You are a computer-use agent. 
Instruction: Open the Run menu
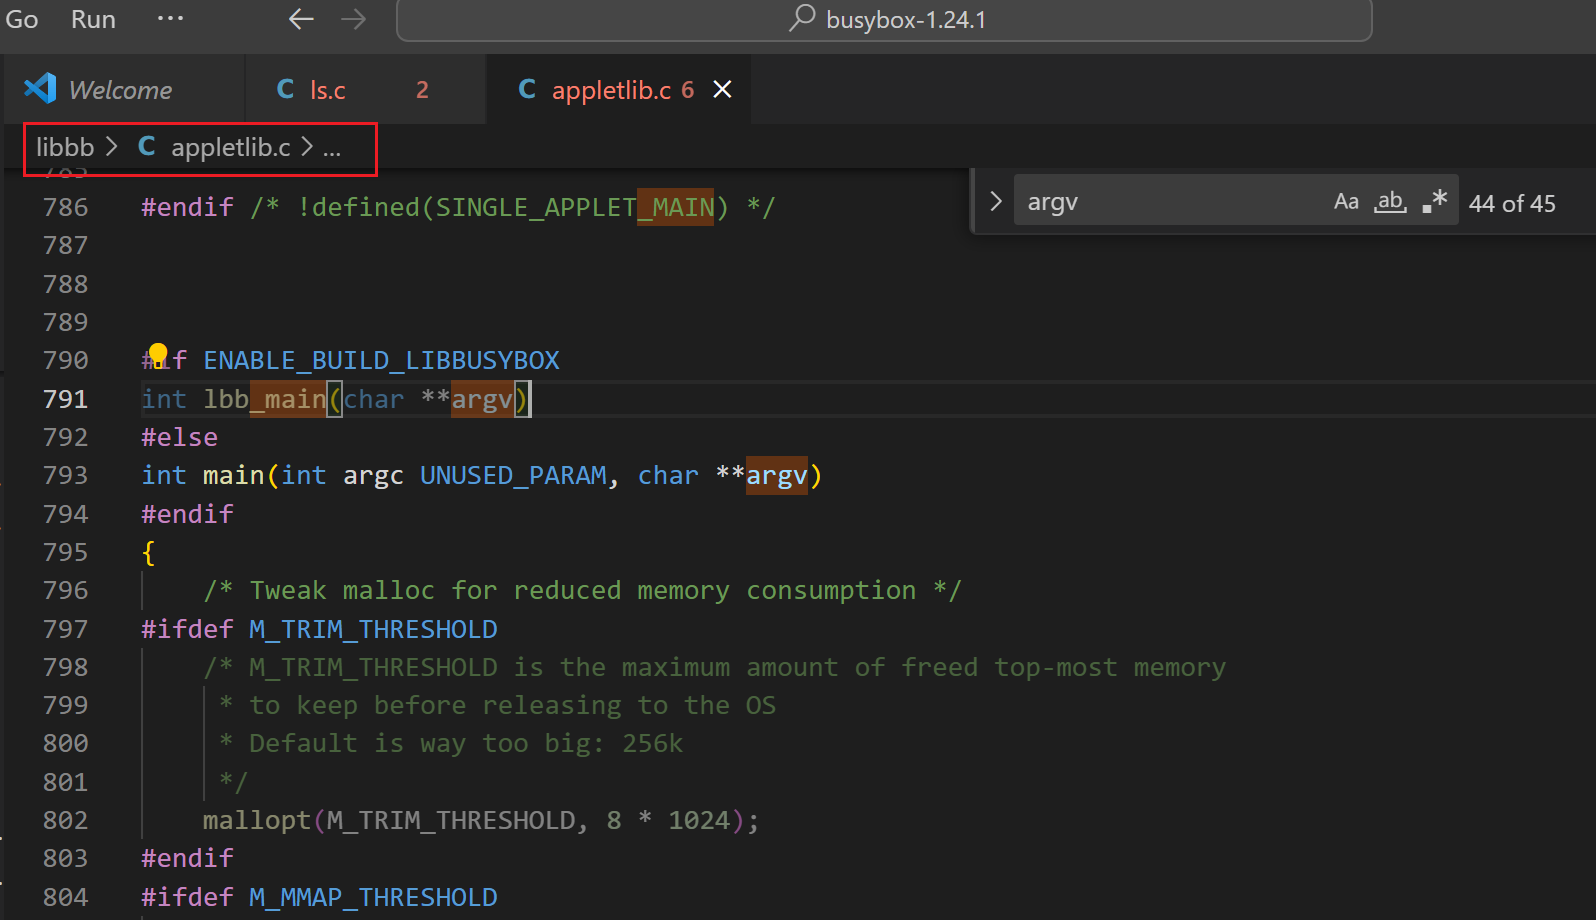coord(93,19)
